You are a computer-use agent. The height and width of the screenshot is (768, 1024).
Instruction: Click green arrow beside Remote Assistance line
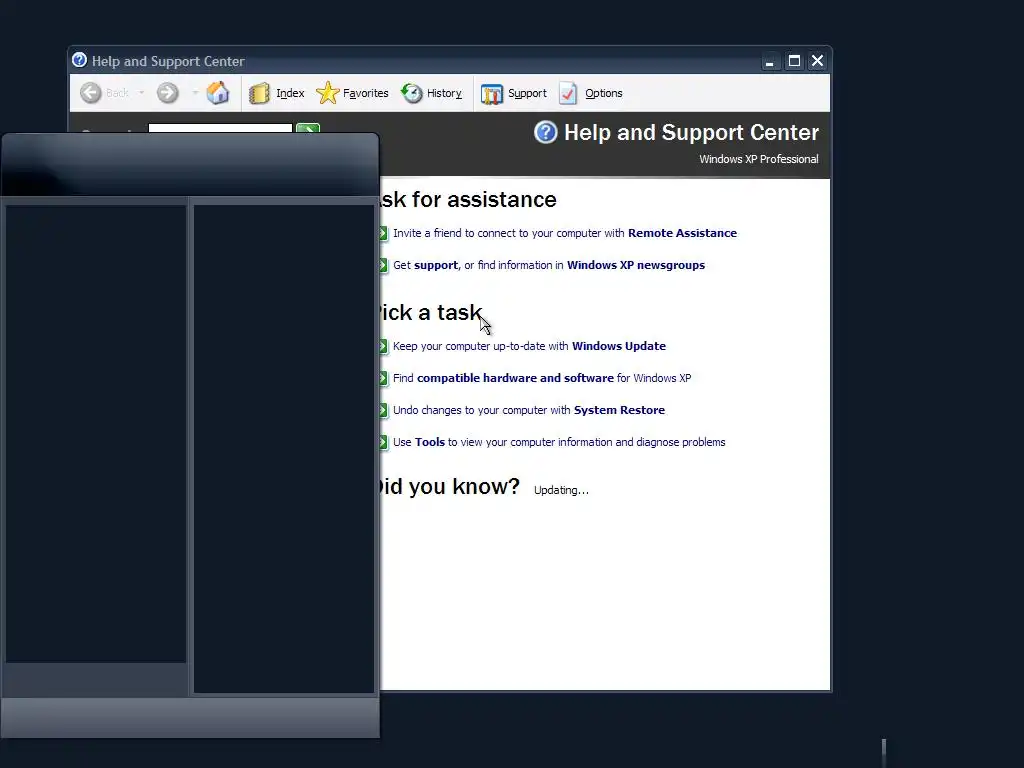pyautogui.click(x=383, y=233)
